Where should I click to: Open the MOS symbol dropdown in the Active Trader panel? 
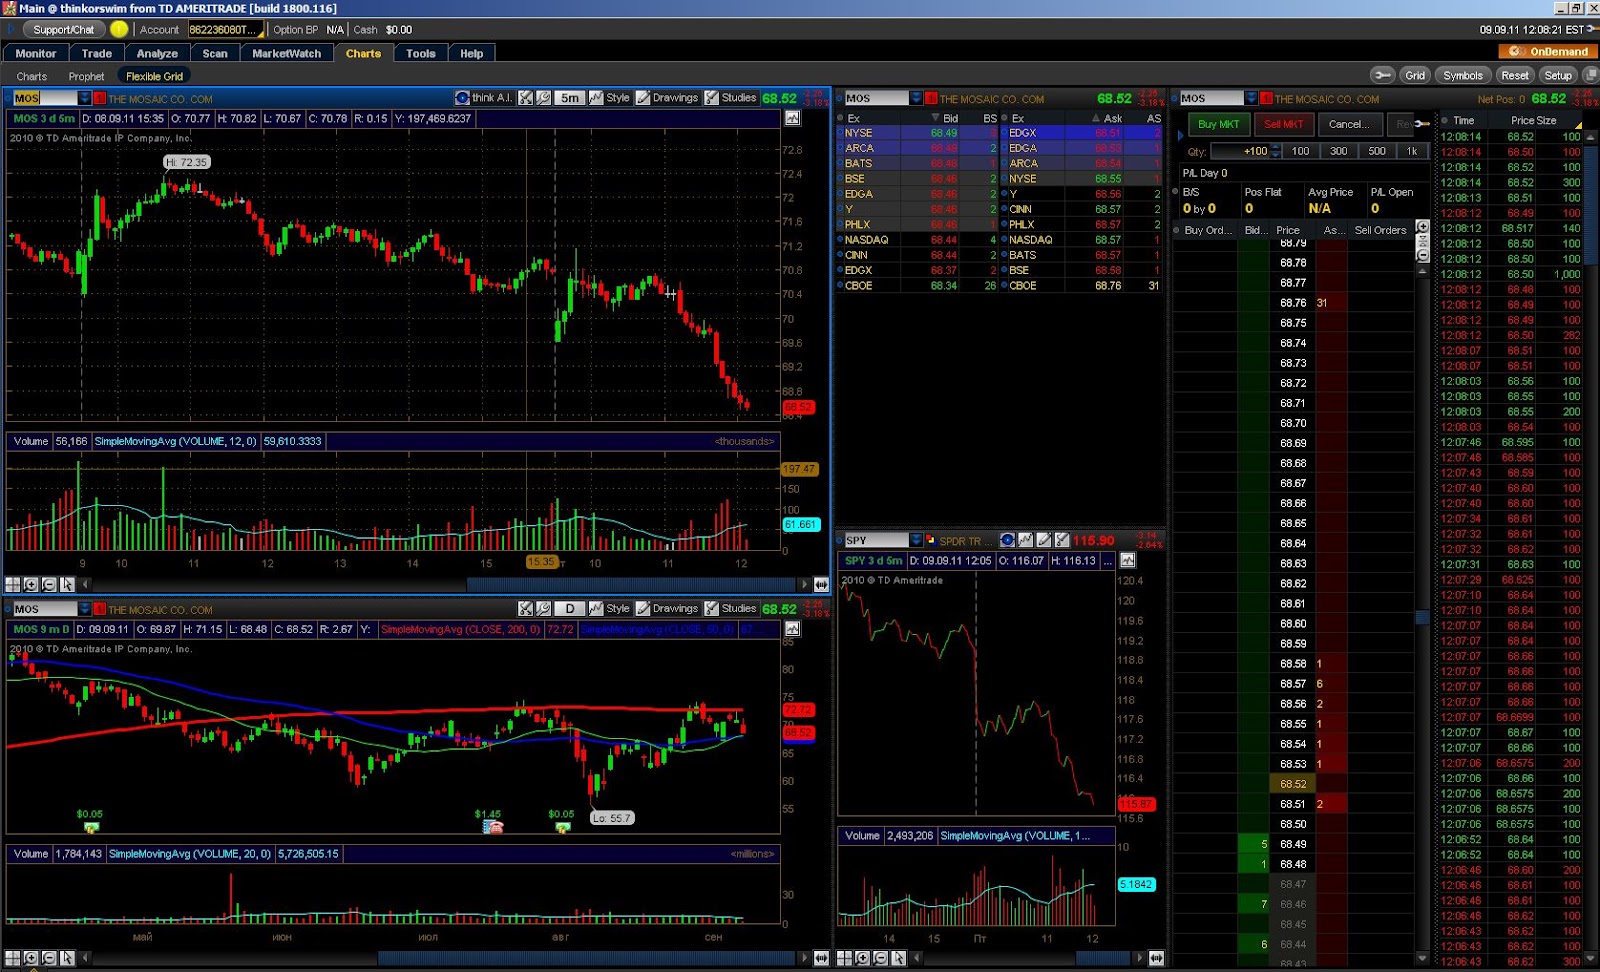1250,98
